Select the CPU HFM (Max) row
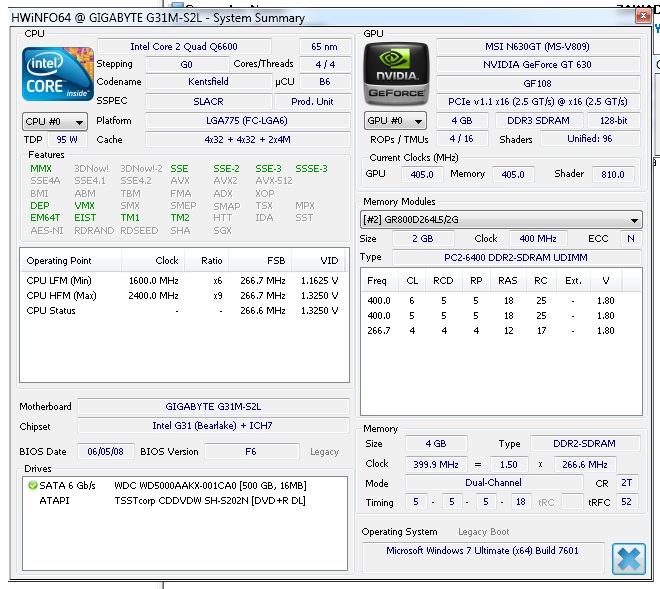The width and height of the screenshot is (660, 589). pos(182,296)
